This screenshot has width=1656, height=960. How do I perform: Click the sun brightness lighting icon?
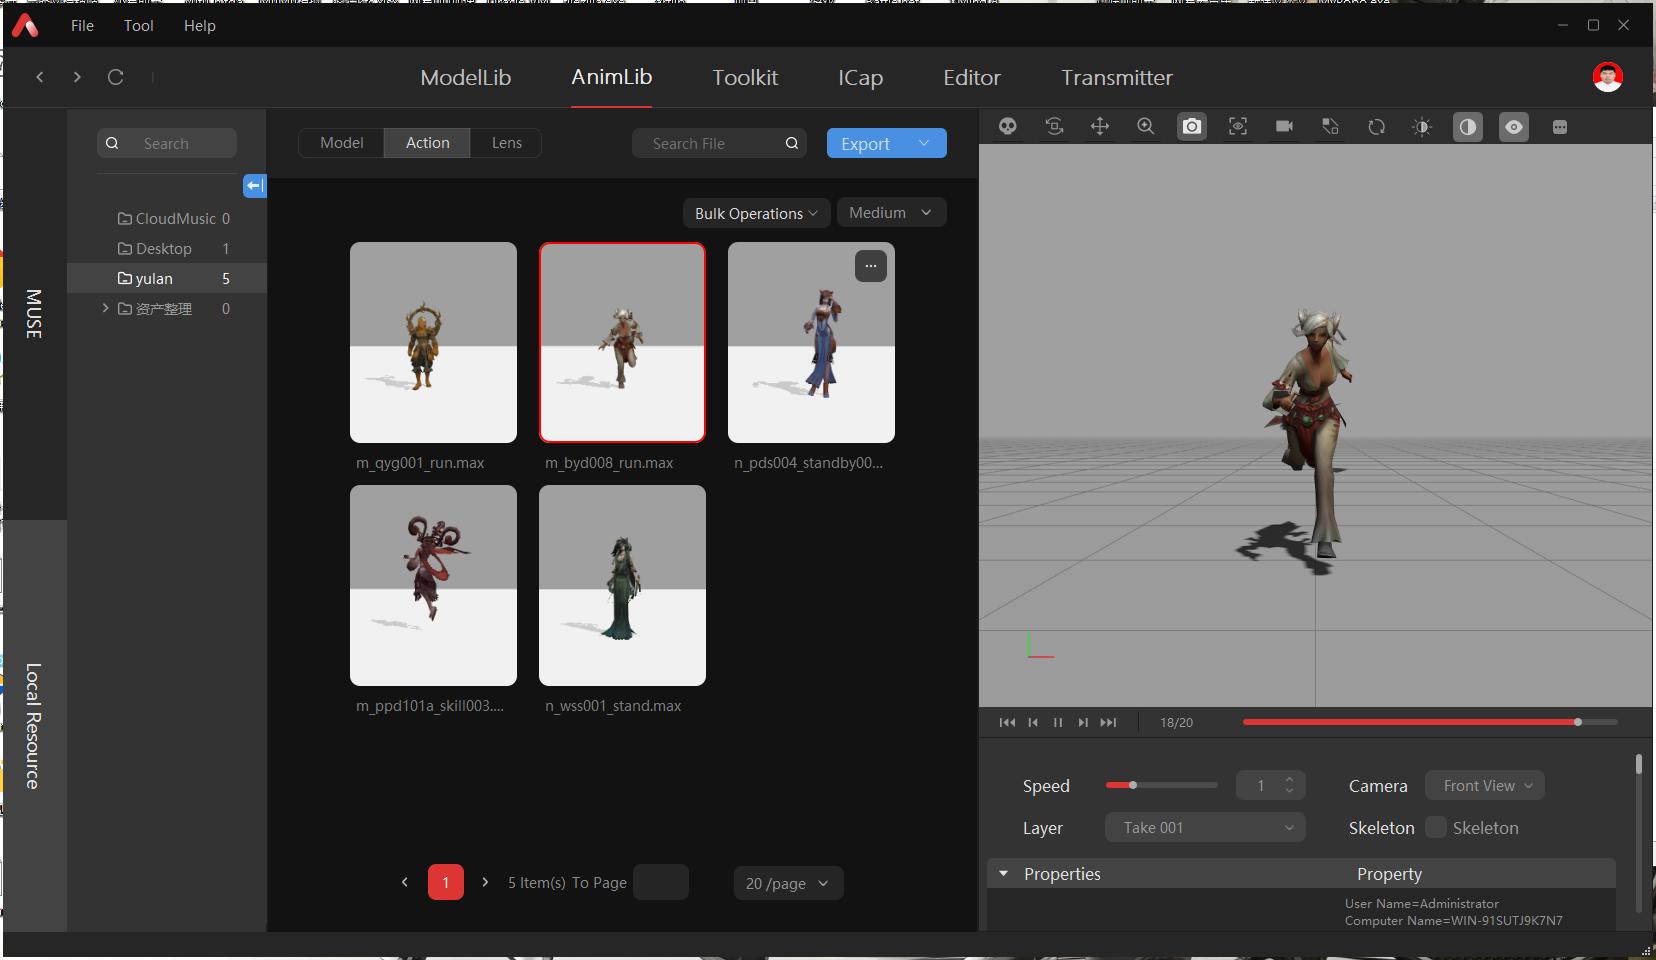[1422, 127]
